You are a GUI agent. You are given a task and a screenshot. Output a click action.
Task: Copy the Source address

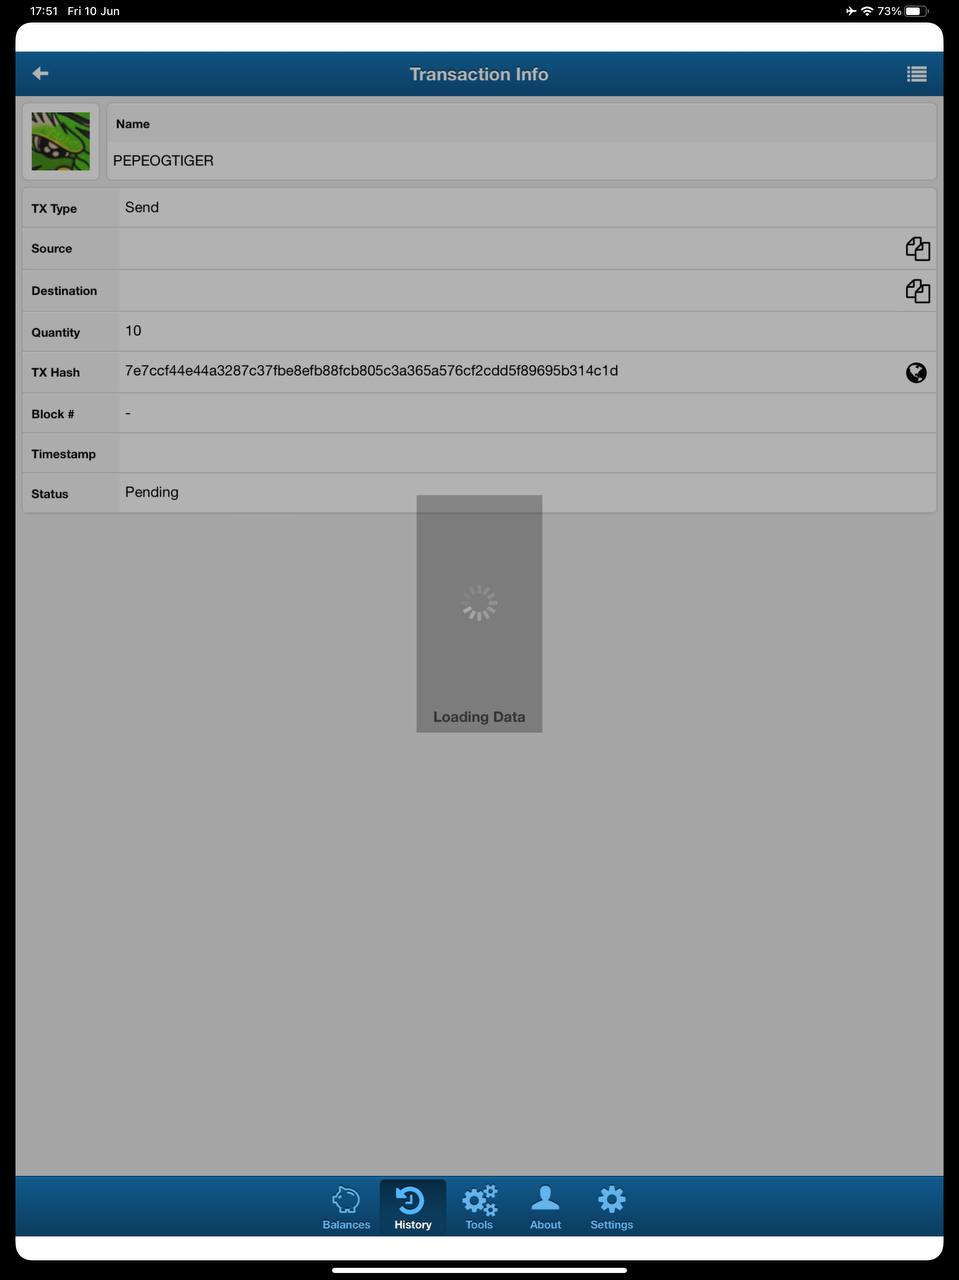pyautogui.click(x=917, y=249)
